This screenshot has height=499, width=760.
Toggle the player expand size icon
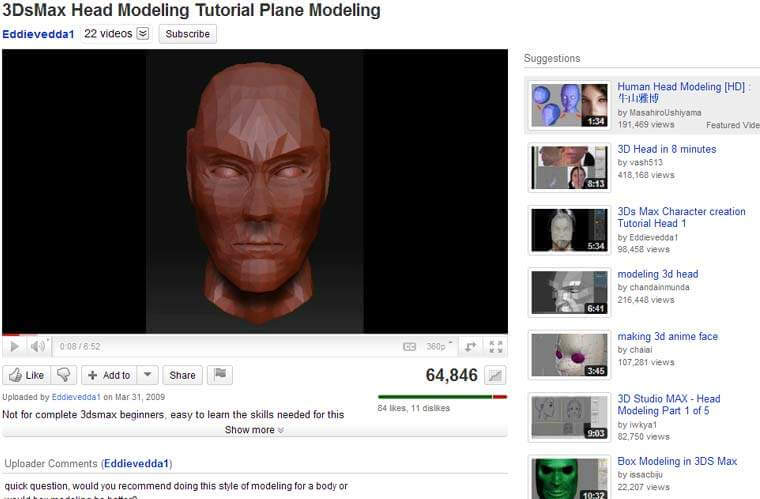click(469, 347)
